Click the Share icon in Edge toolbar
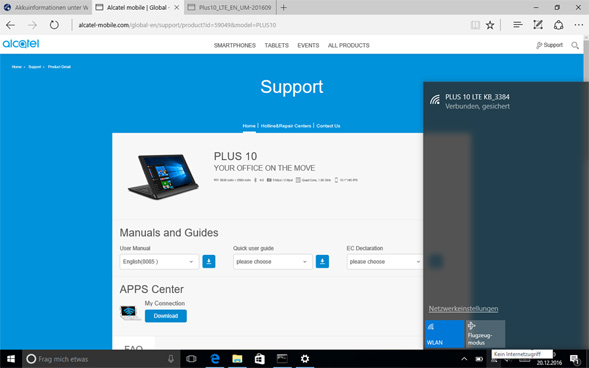589x368 pixels. click(x=559, y=25)
